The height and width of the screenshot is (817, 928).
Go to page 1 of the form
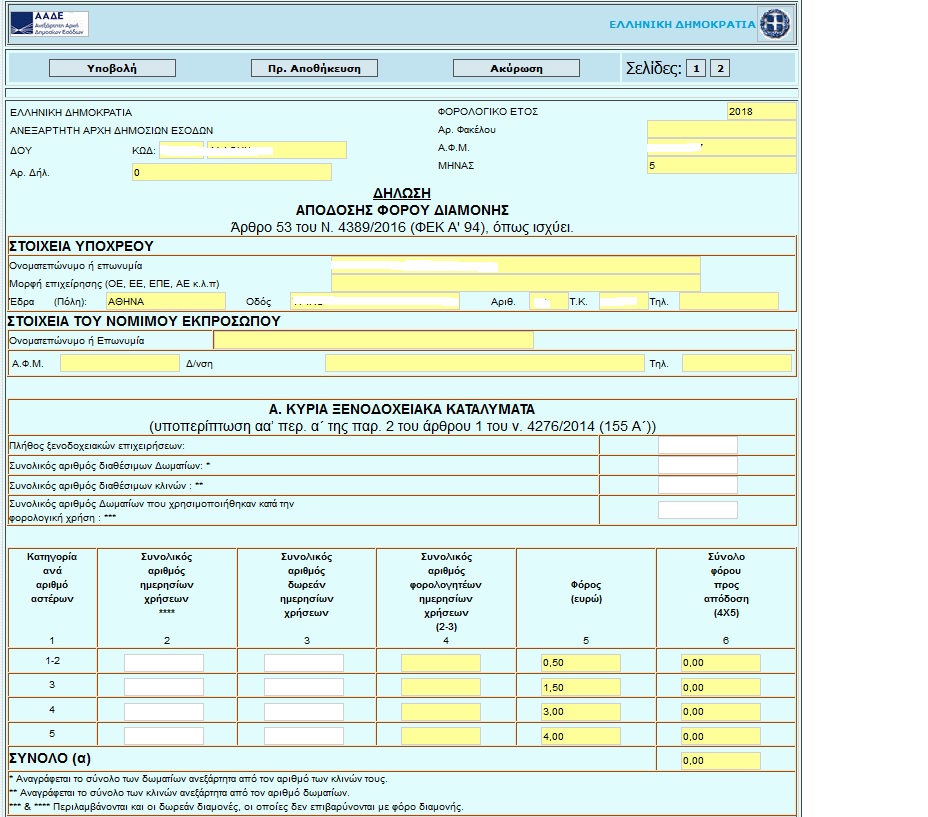[x=696, y=68]
